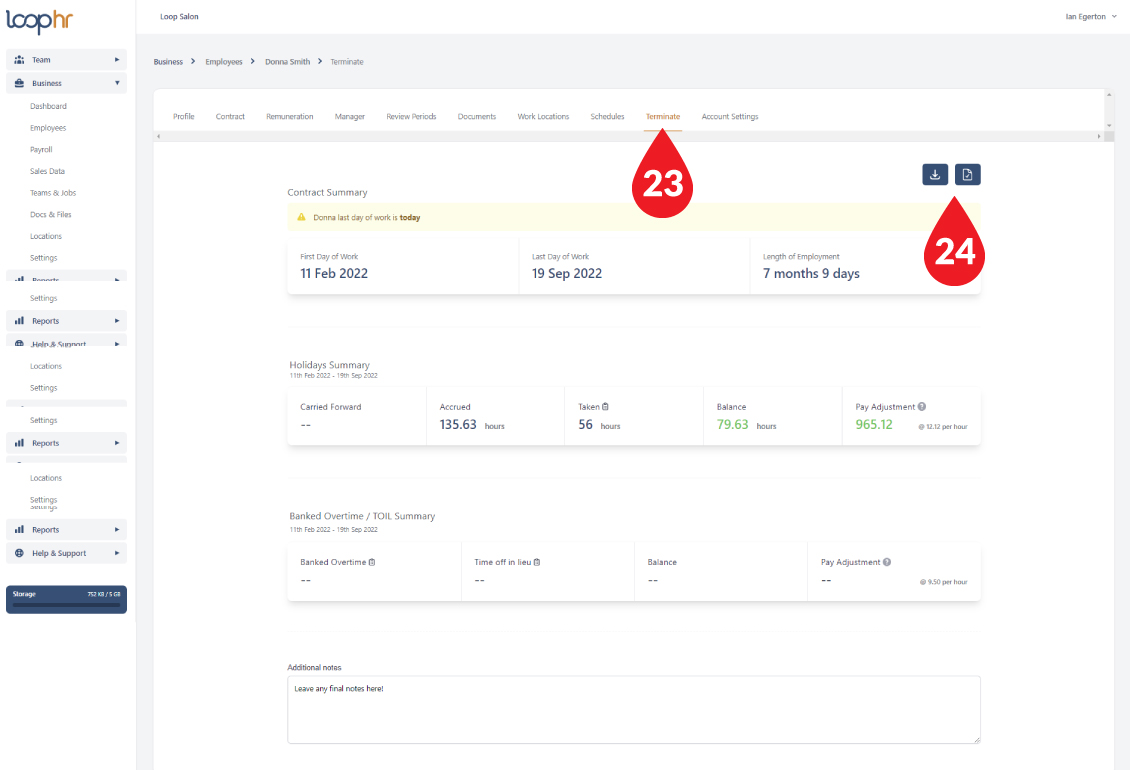
Task: Open Employees in the sidebar
Action: (x=48, y=128)
